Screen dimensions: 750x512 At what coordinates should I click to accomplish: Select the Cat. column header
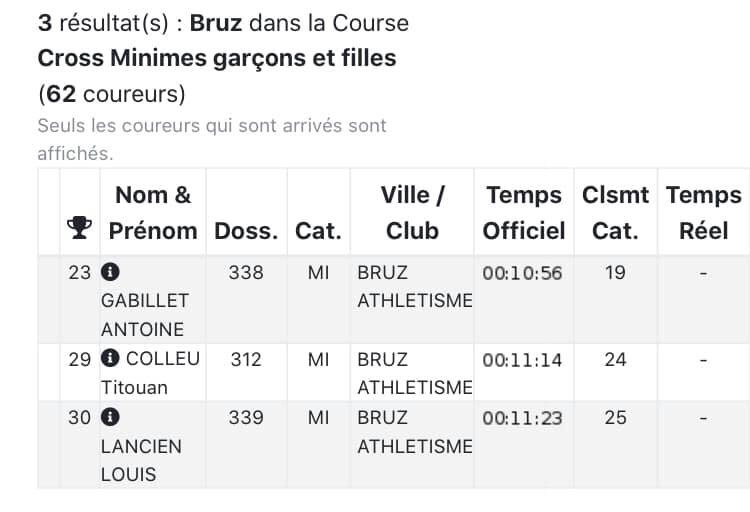click(x=318, y=230)
